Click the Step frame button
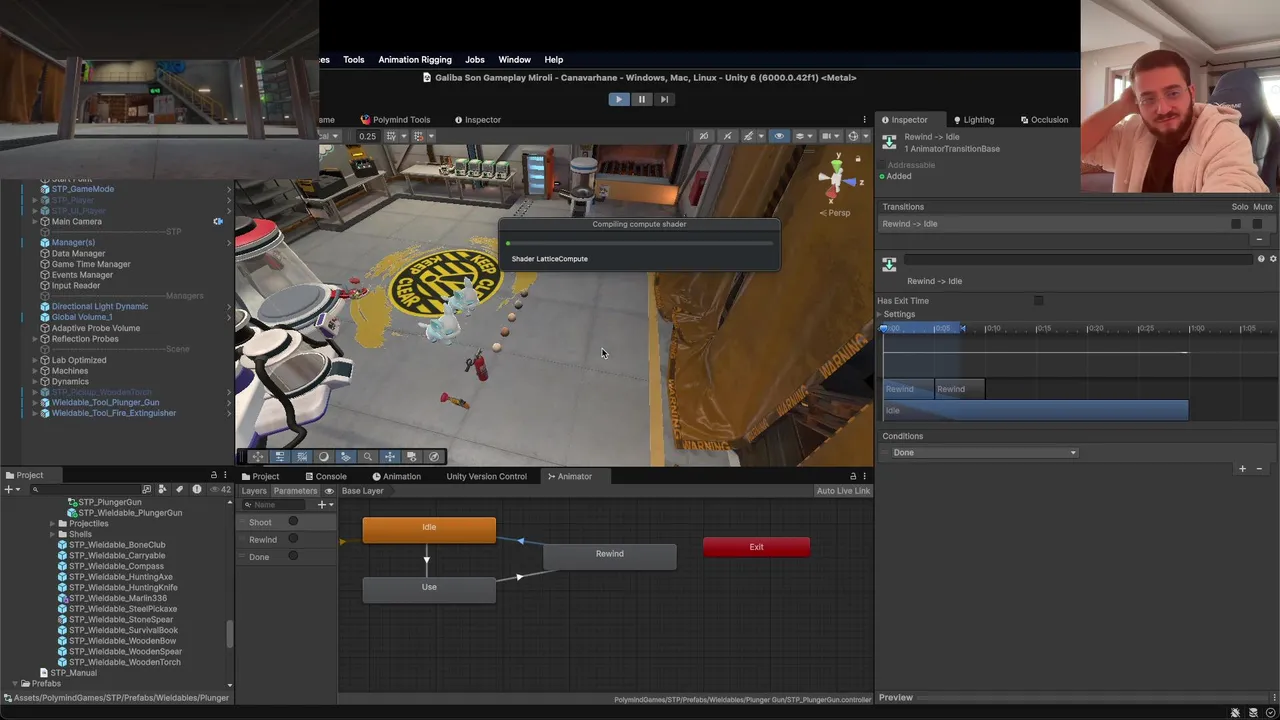Viewport: 1280px width, 720px height. click(664, 99)
